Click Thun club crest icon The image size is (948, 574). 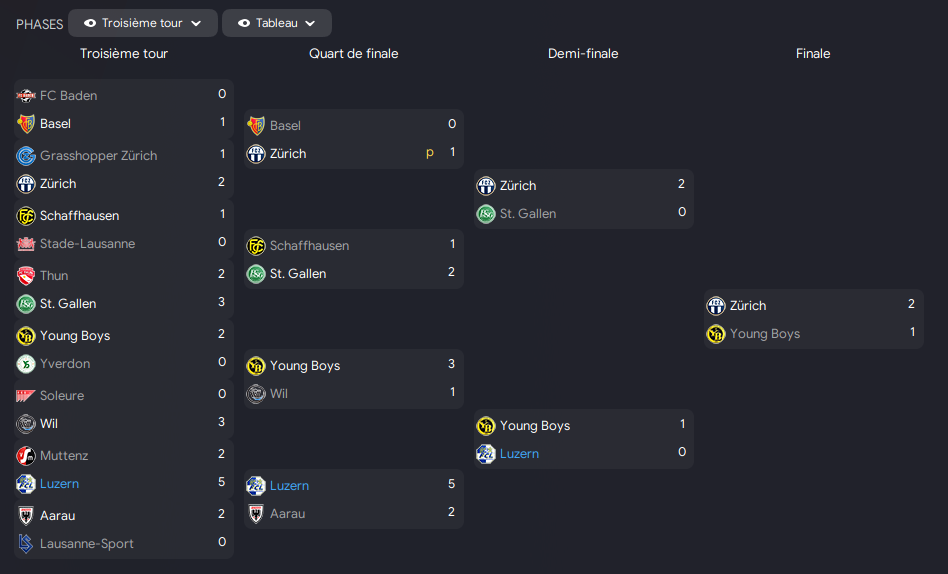(x=26, y=276)
